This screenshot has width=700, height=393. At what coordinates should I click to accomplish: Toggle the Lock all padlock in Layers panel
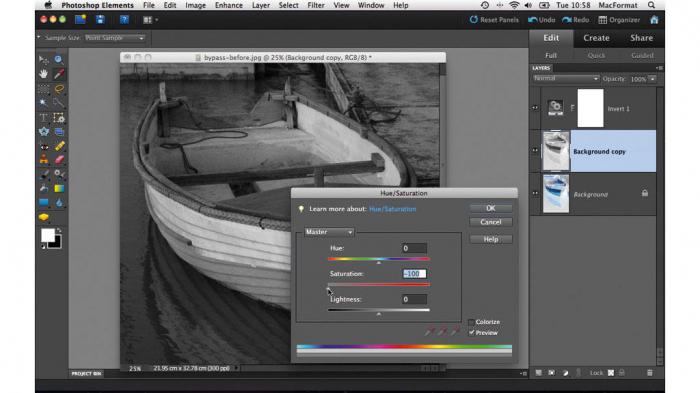(x=622, y=372)
